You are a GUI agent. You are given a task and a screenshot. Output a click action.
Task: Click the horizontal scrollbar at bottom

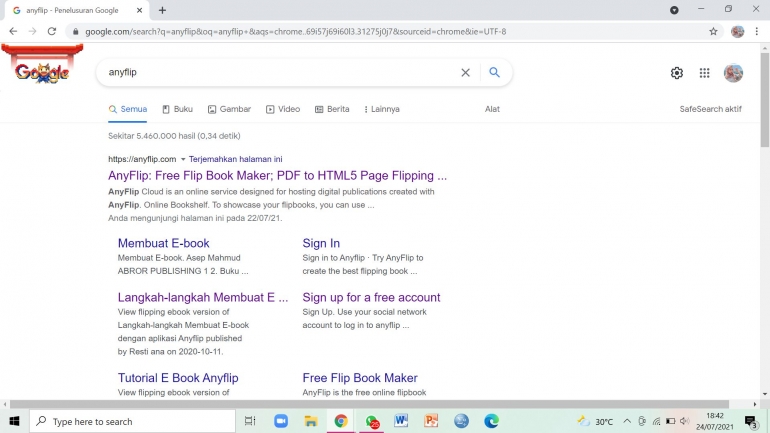(369, 404)
